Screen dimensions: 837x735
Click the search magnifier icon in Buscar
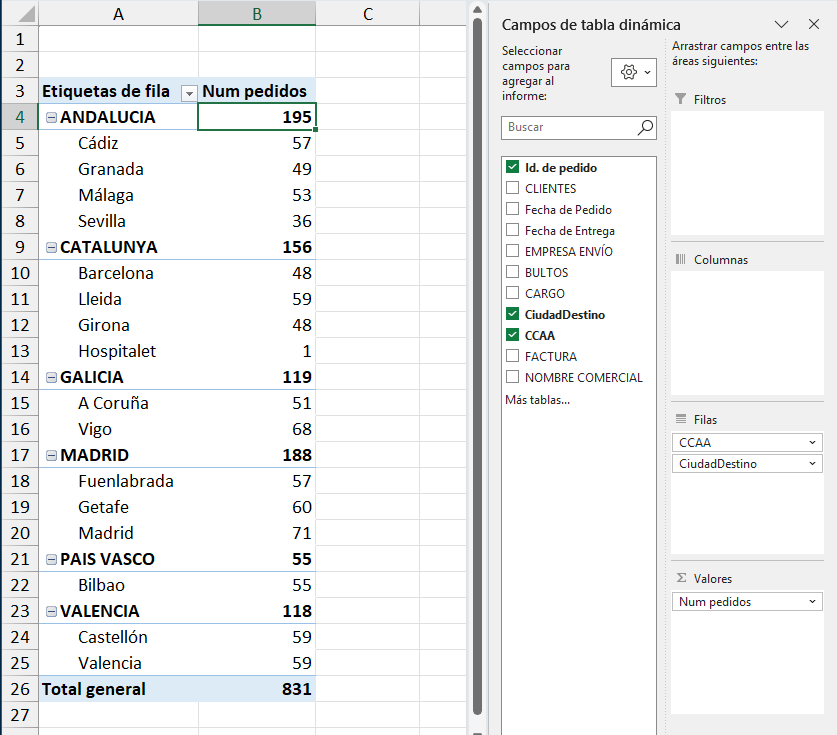click(x=645, y=128)
